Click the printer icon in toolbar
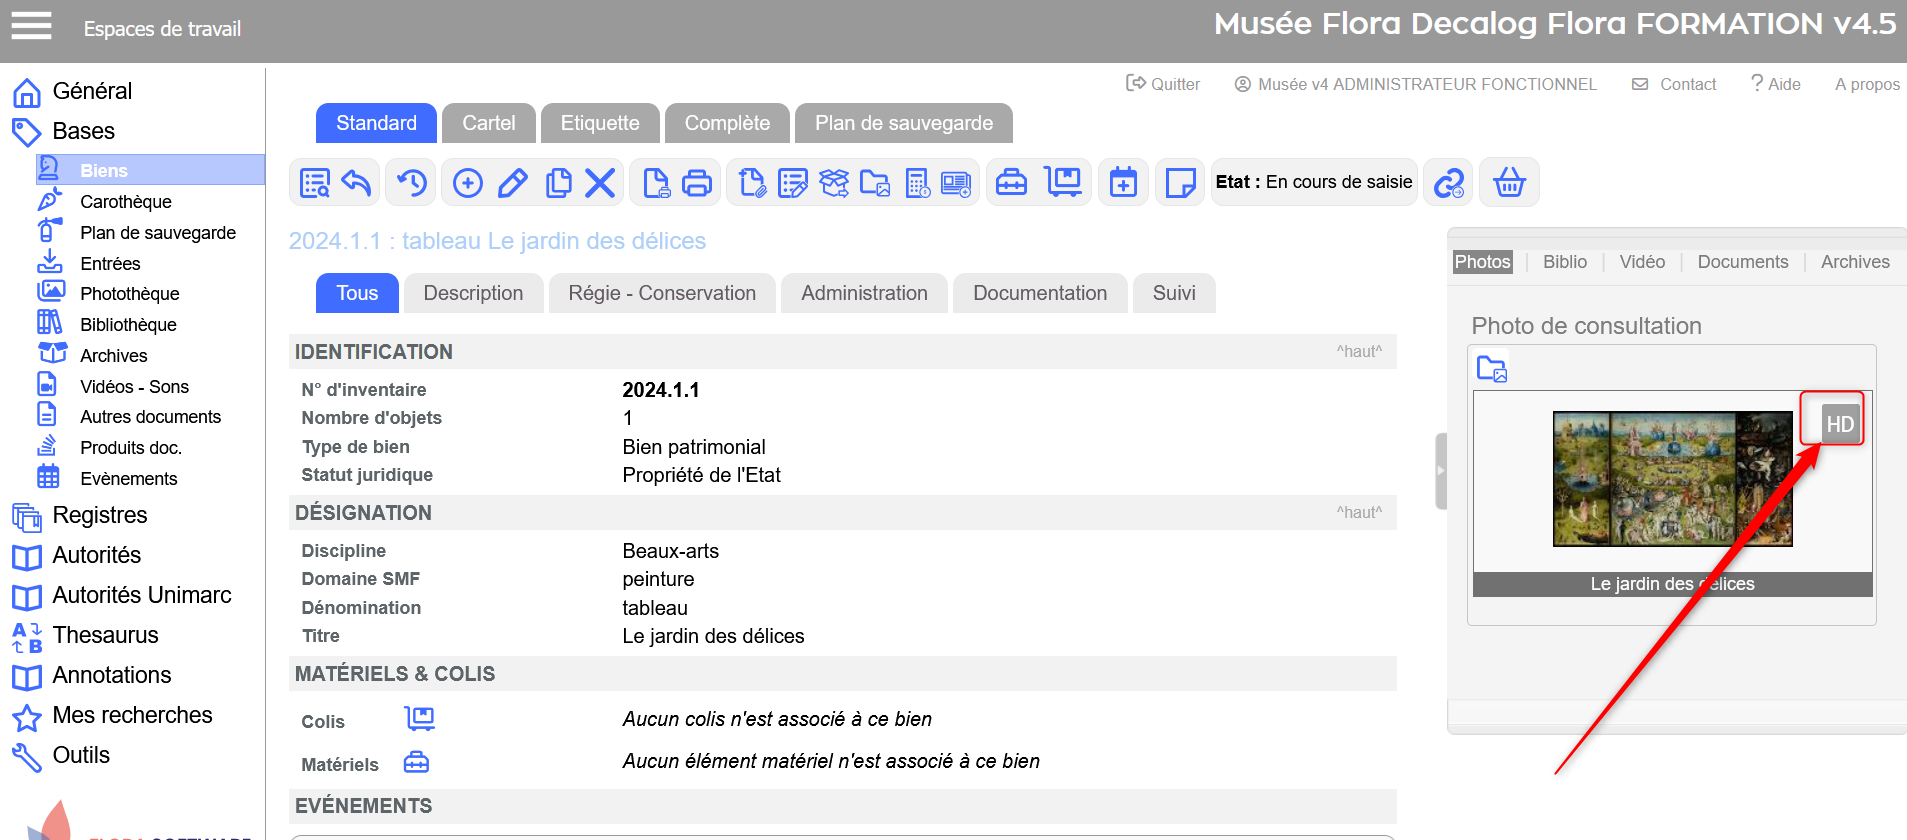This screenshot has width=1907, height=840. [x=696, y=182]
